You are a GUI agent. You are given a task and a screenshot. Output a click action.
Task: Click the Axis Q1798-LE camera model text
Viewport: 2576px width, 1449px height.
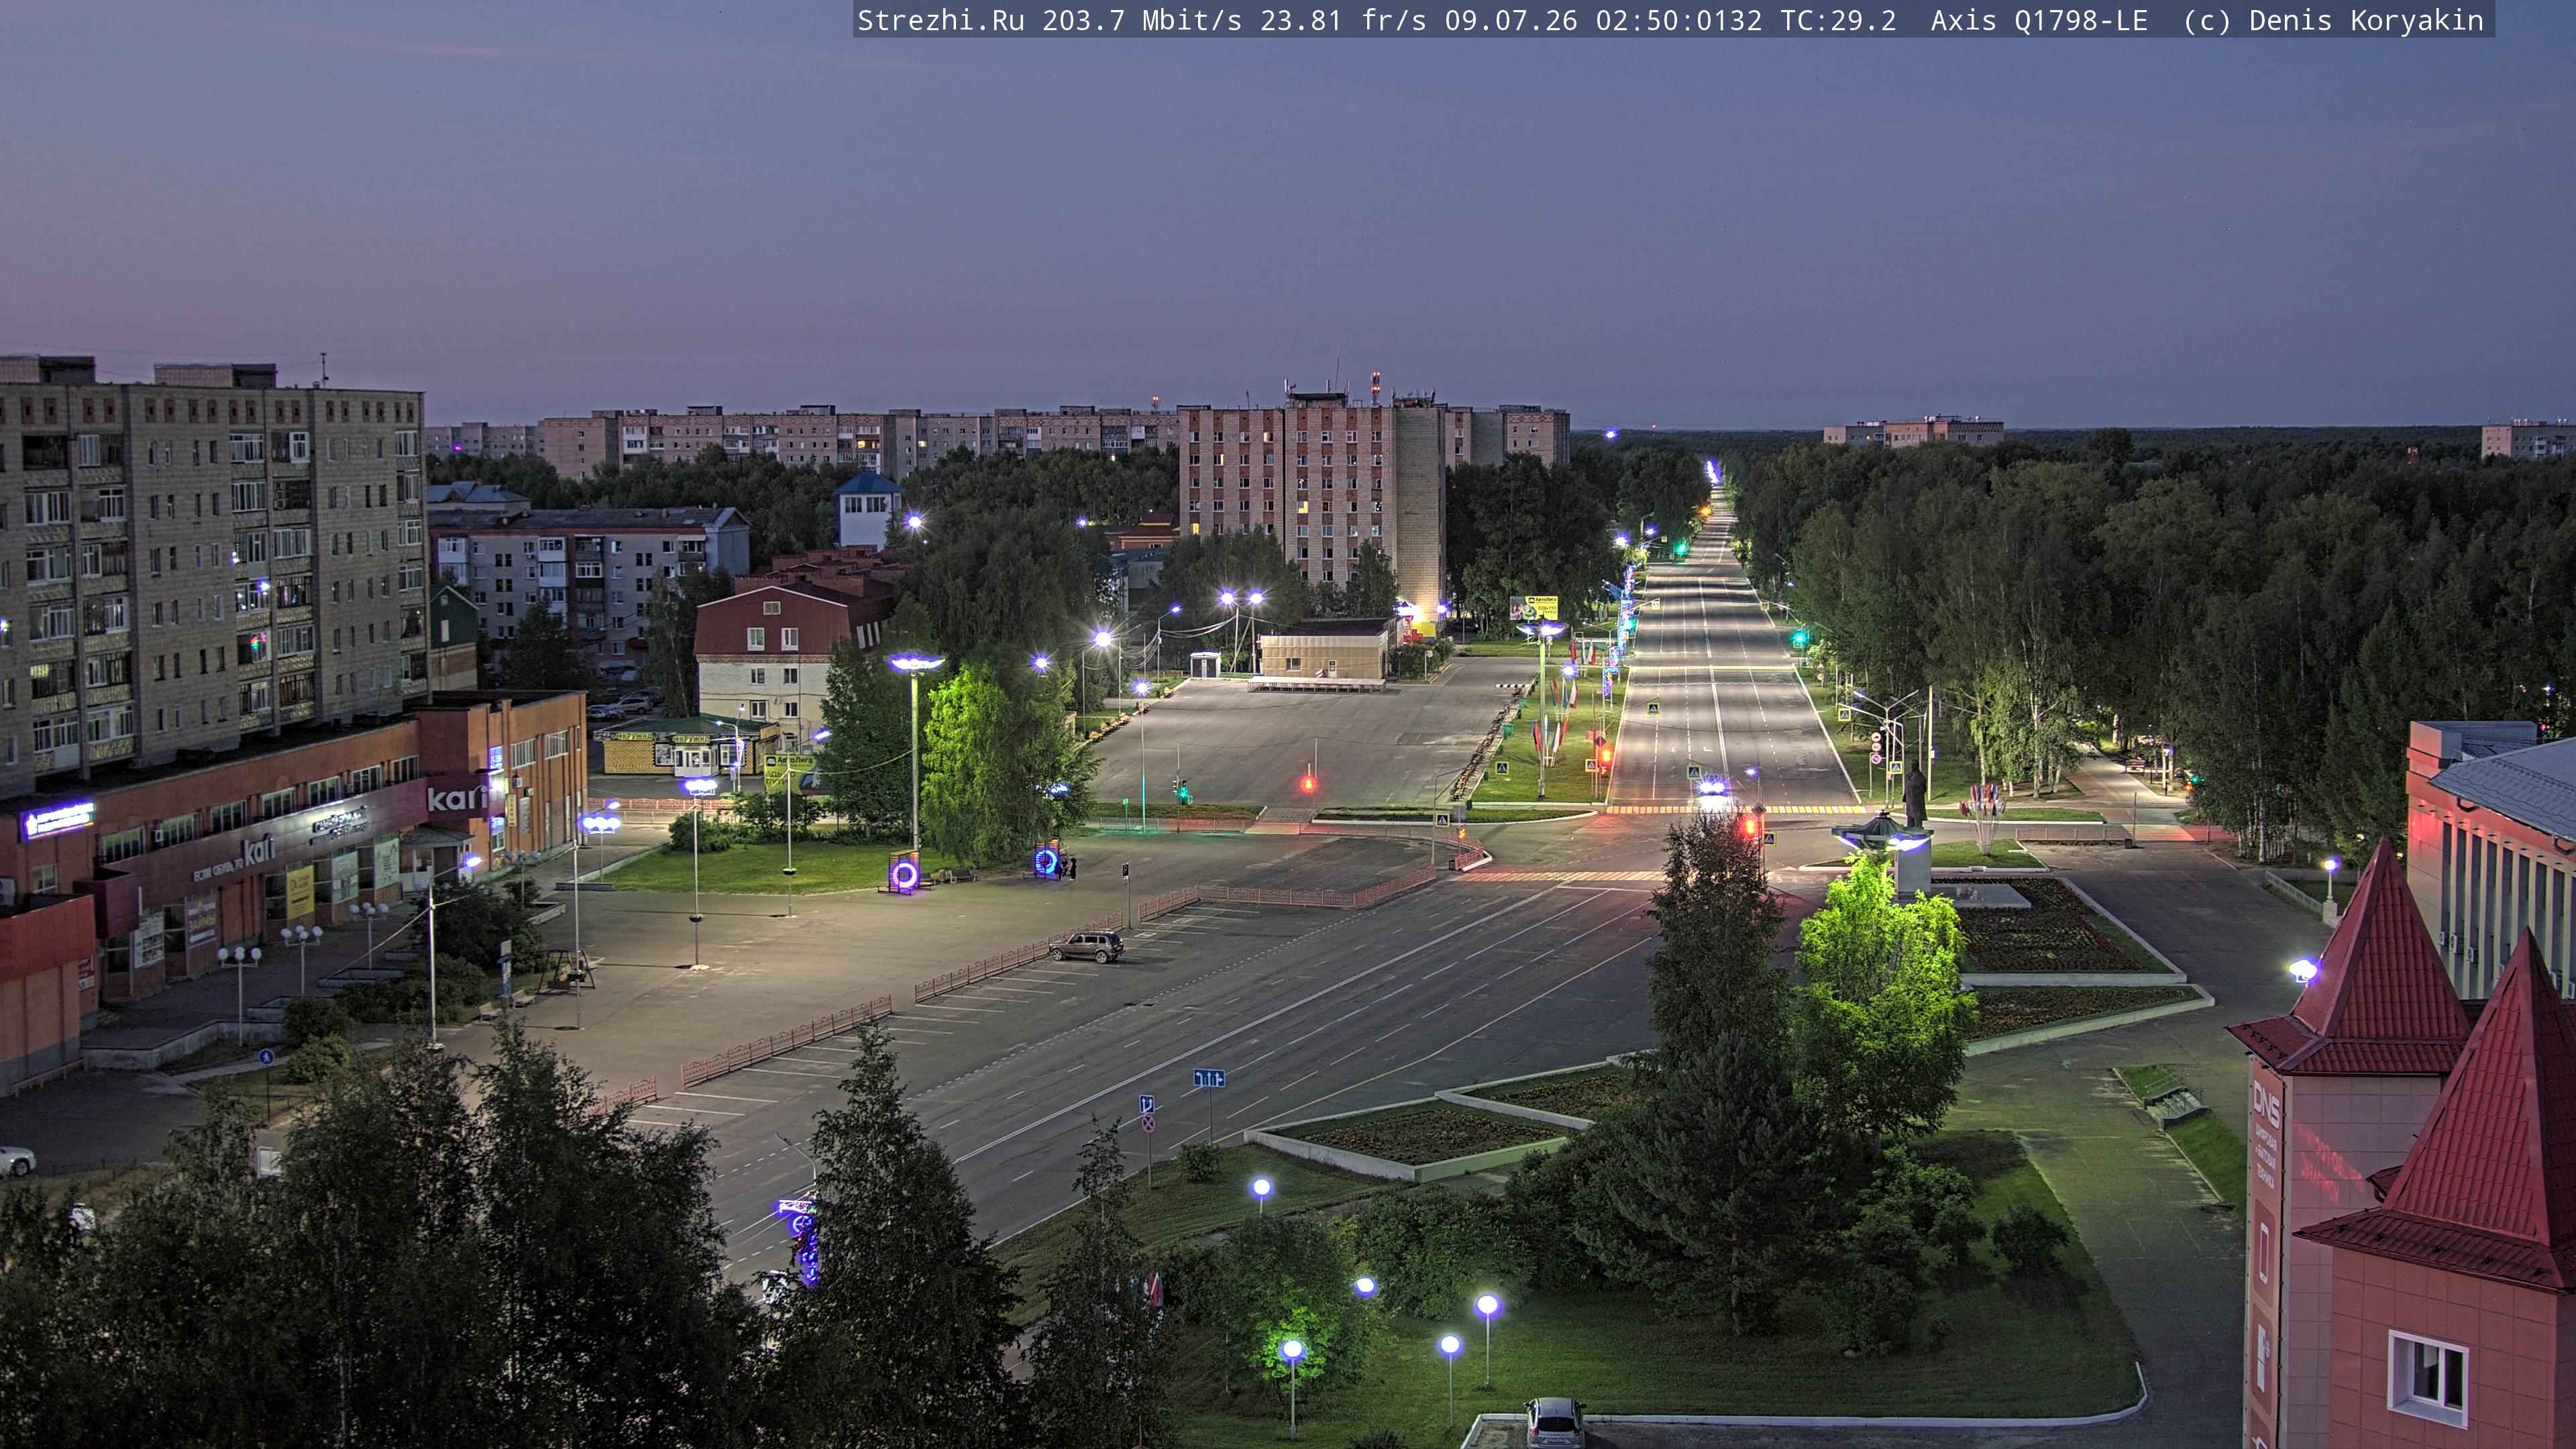(2039, 21)
